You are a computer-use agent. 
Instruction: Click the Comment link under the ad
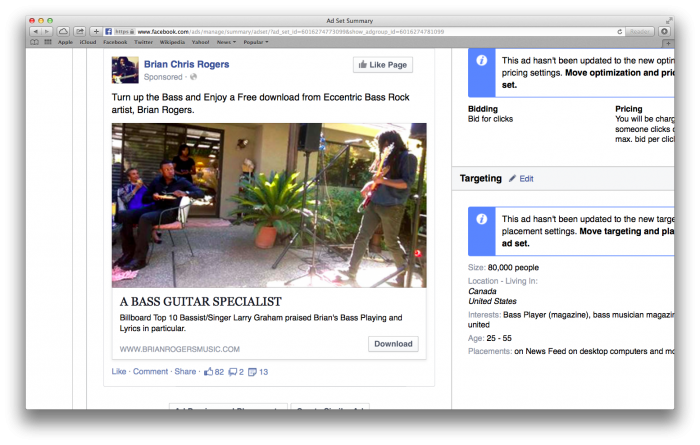click(150, 371)
